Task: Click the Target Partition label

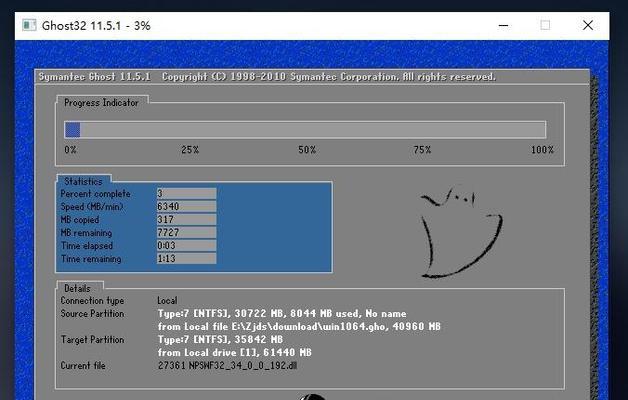Action: [93, 340]
